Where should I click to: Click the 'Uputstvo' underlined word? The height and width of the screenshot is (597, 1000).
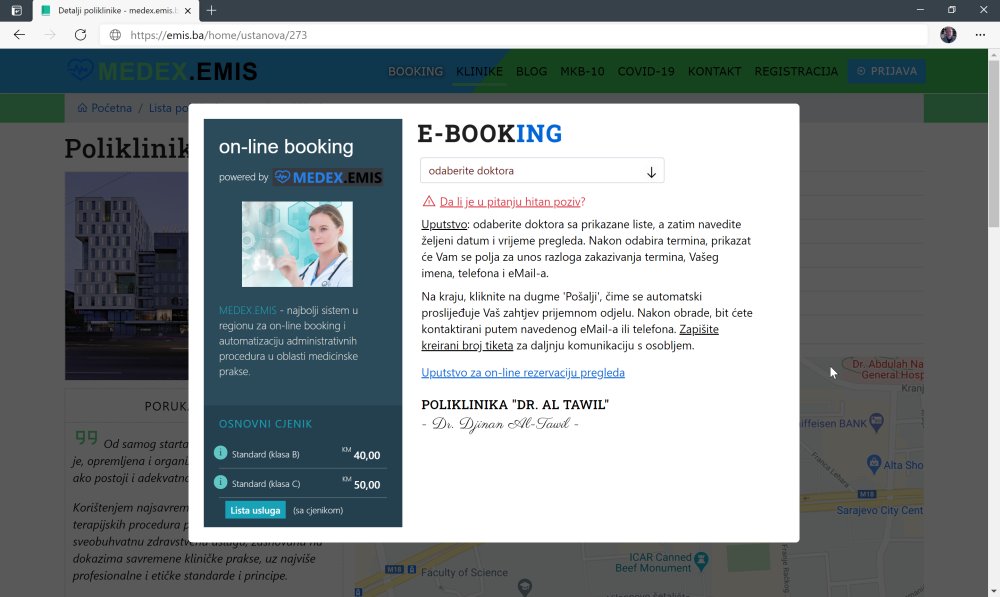click(444, 225)
